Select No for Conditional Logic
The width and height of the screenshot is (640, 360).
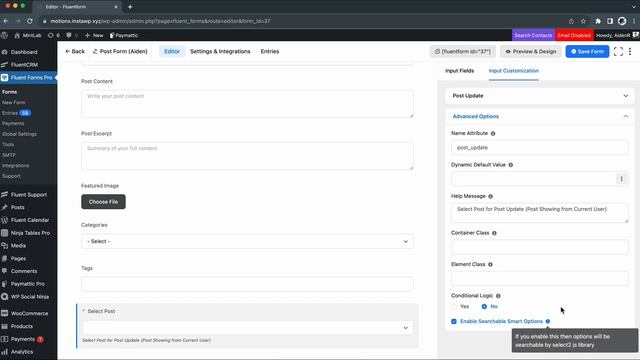click(x=484, y=307)
